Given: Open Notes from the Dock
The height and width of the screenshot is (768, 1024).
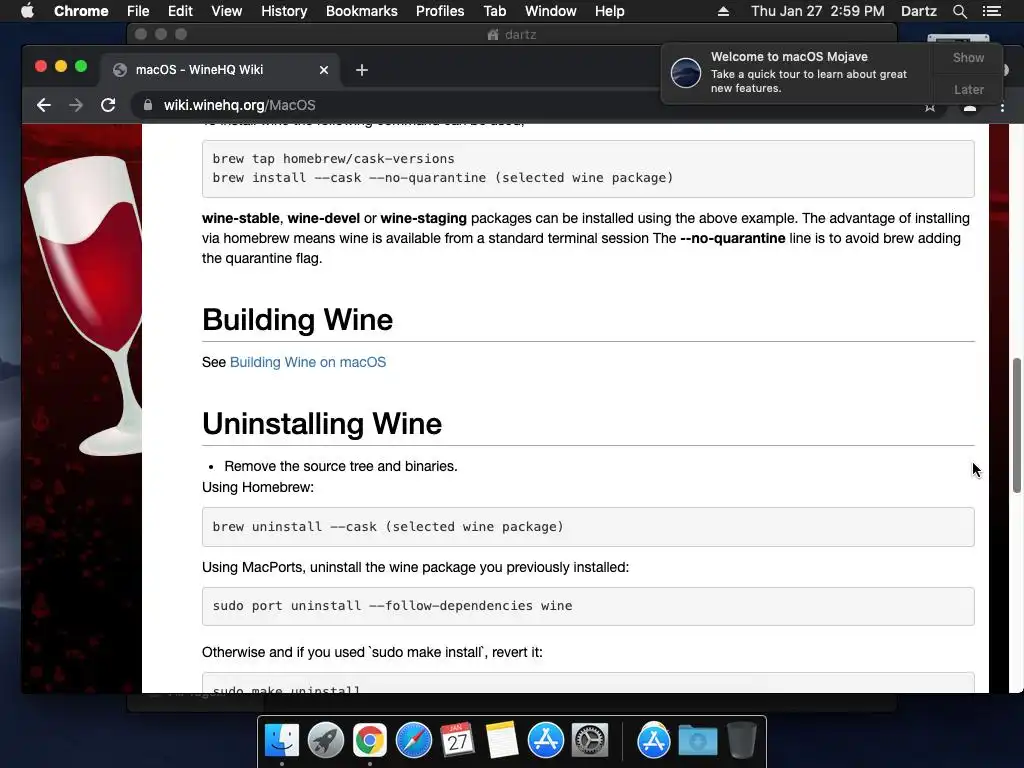Looking at the screenshot, I should click(502, 741).
